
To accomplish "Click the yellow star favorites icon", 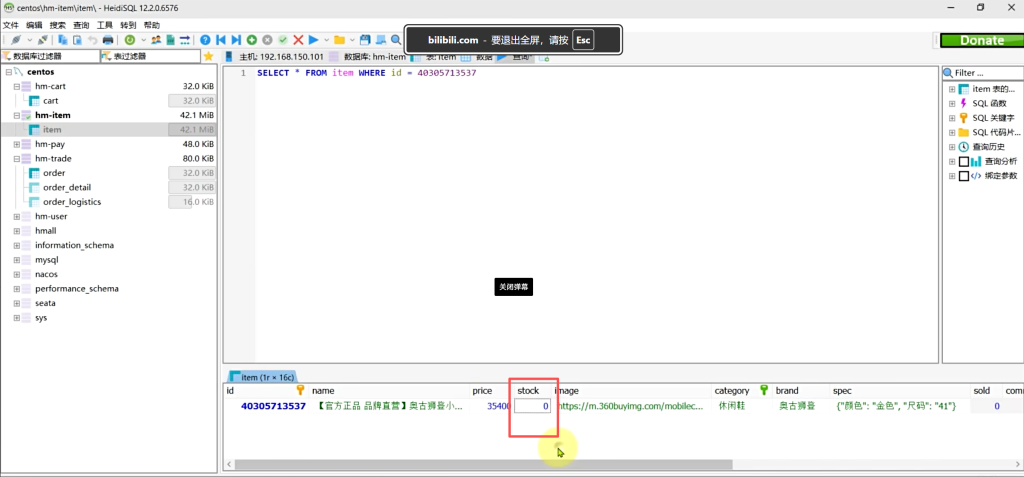I will (208, 57).
